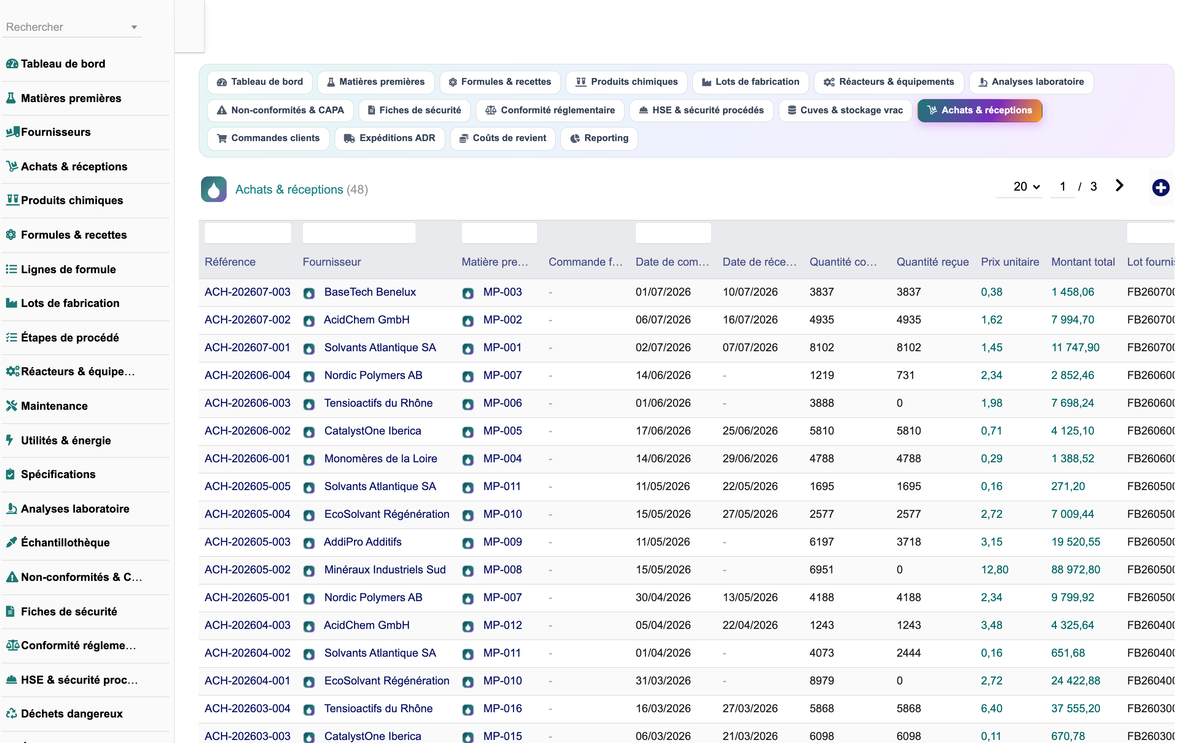1200x743 pixels.
Task: Select the active Achats & réceptions tab
Action: 980,110
